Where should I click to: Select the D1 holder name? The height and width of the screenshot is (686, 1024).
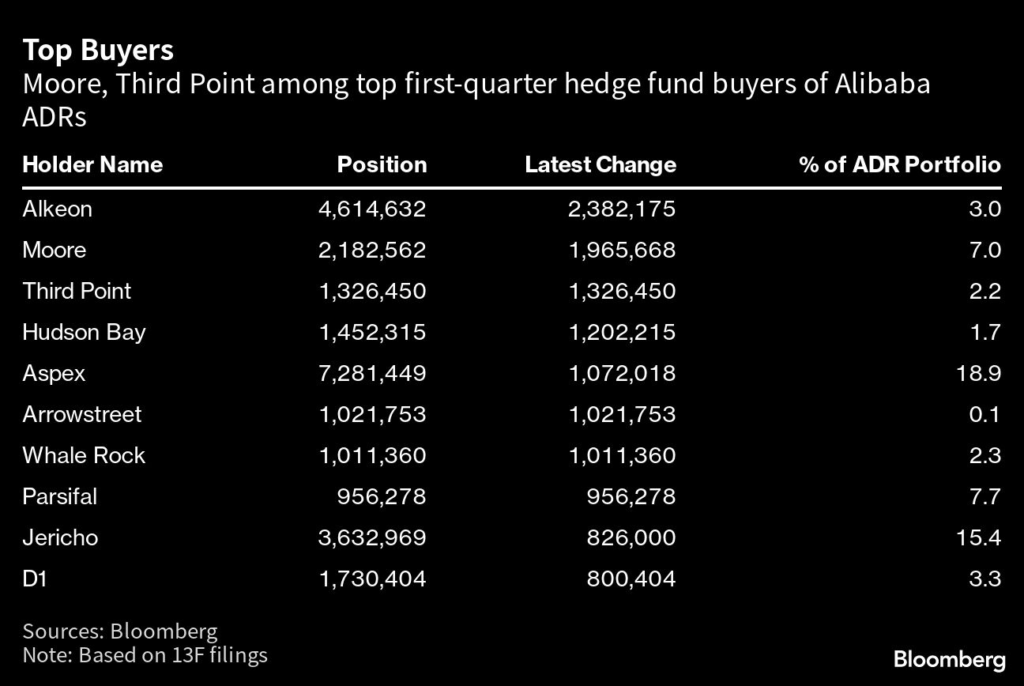(x=35, y=578)
